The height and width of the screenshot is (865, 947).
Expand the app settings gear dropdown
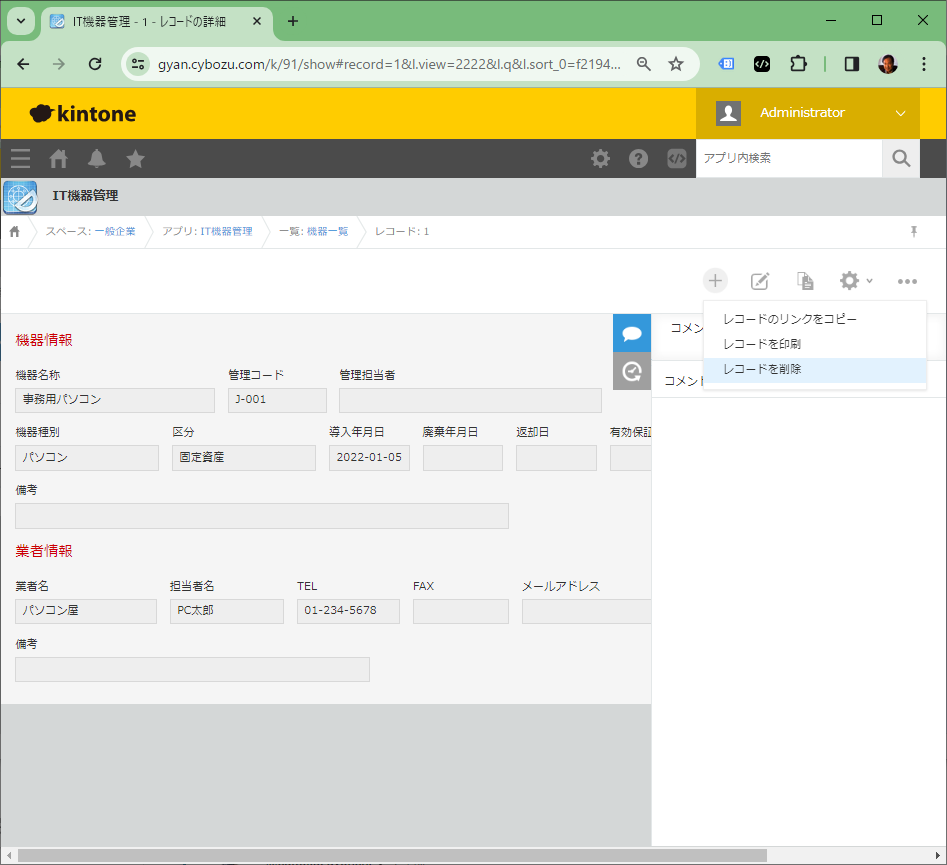(855, 281)
